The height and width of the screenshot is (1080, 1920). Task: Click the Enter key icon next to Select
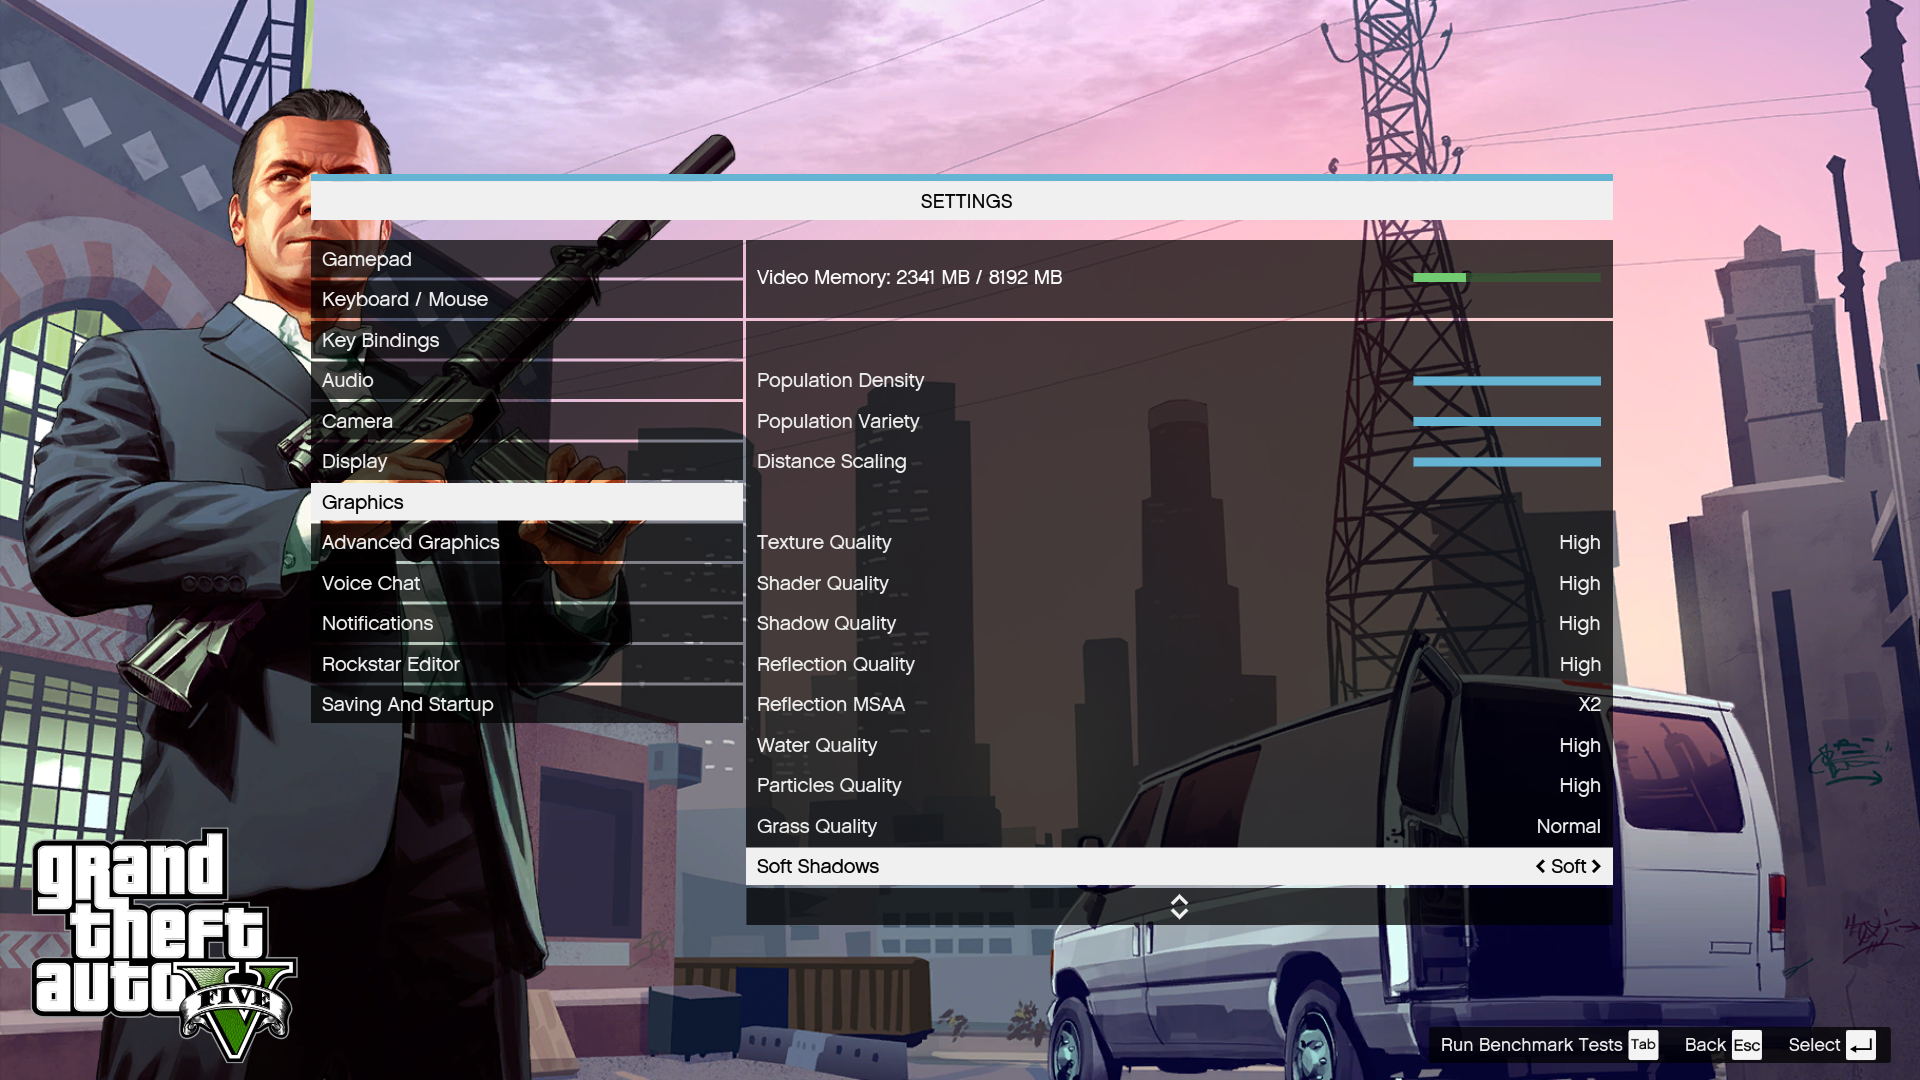1860,1045
